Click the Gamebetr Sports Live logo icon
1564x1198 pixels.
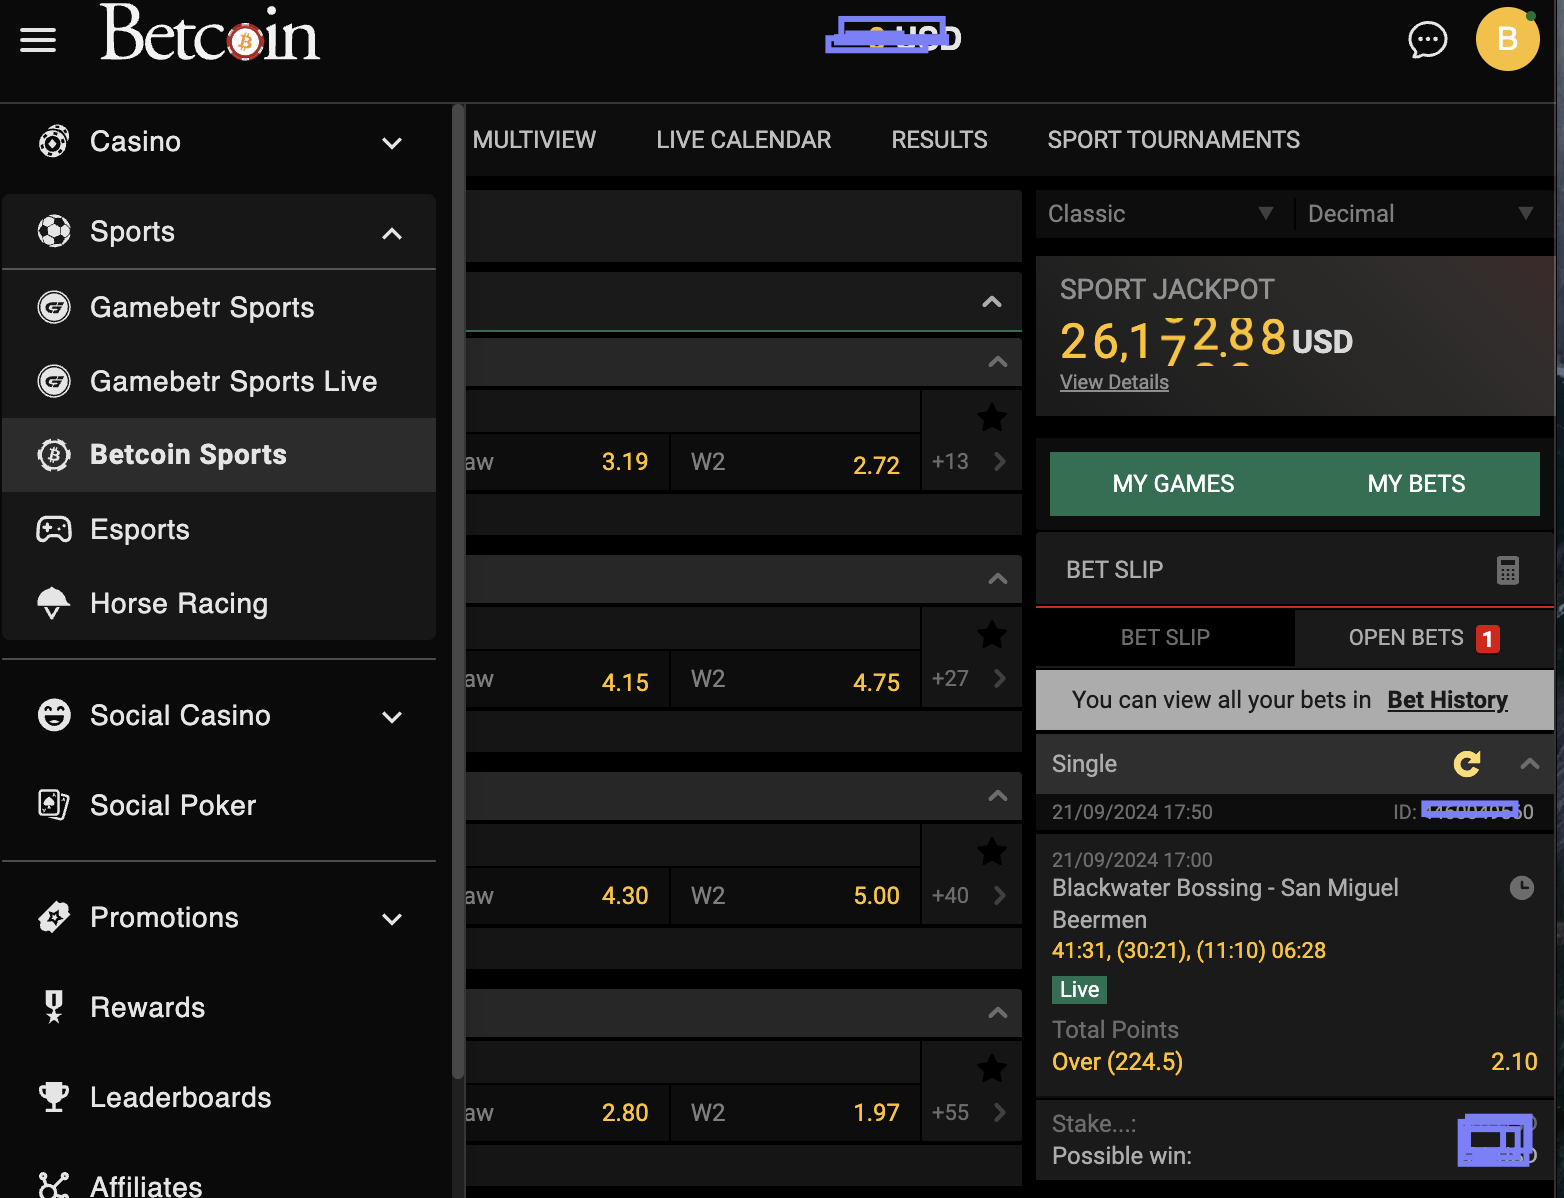[54, 381]
